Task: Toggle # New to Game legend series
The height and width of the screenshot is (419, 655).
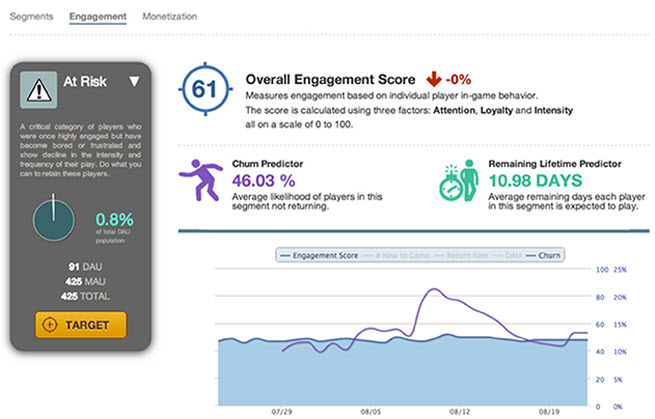Action: (x=397, y=255)
